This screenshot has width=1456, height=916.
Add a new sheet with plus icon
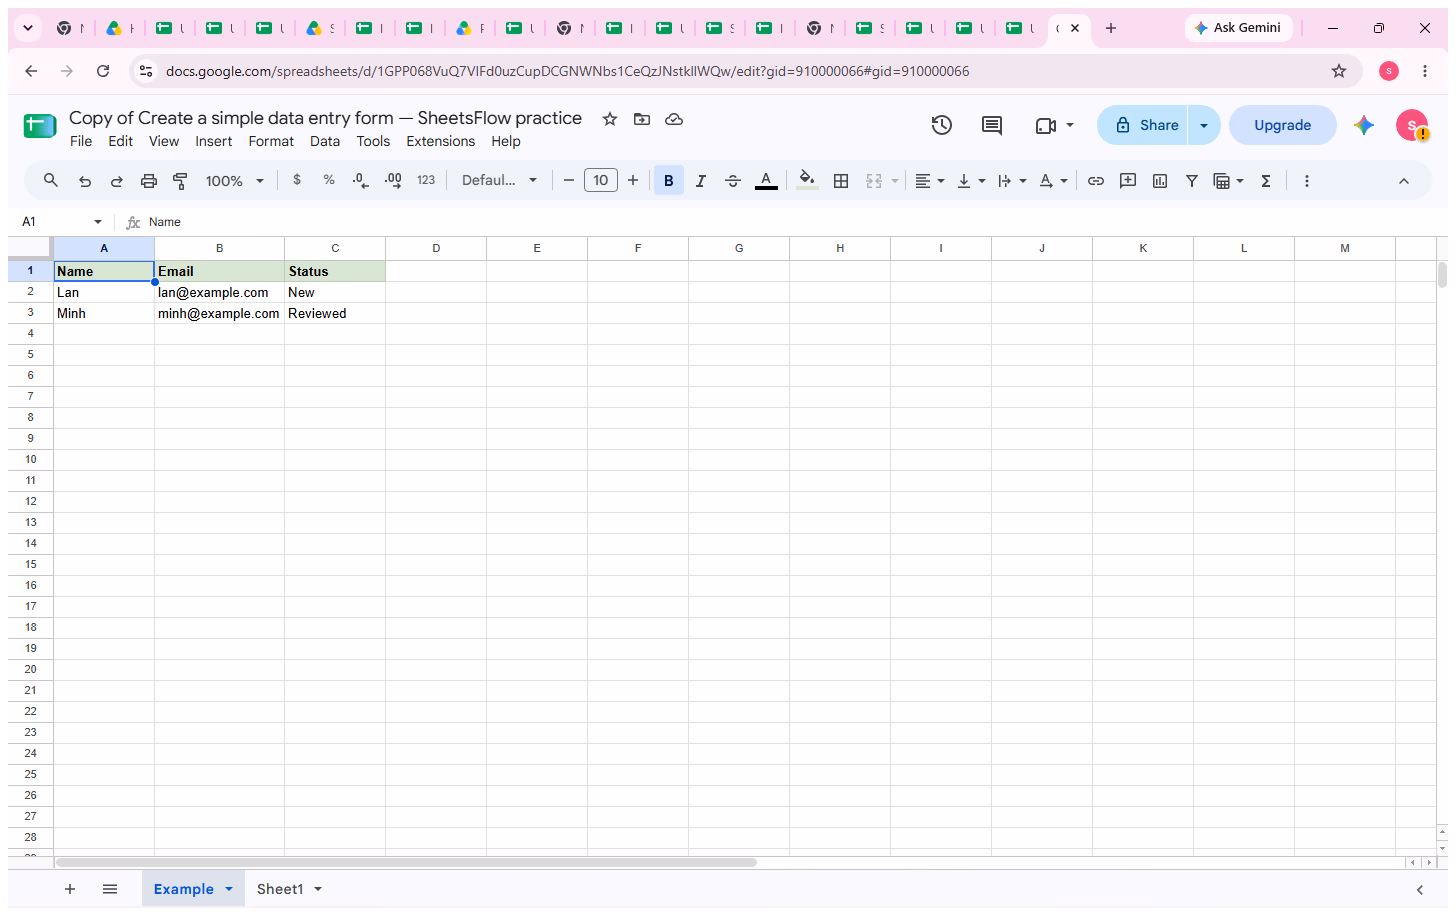70,889
